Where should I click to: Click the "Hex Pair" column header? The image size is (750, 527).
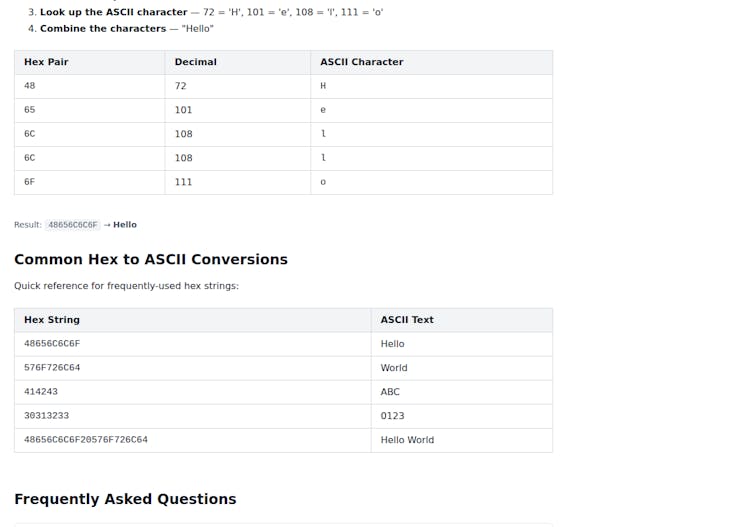coord(46,62)
